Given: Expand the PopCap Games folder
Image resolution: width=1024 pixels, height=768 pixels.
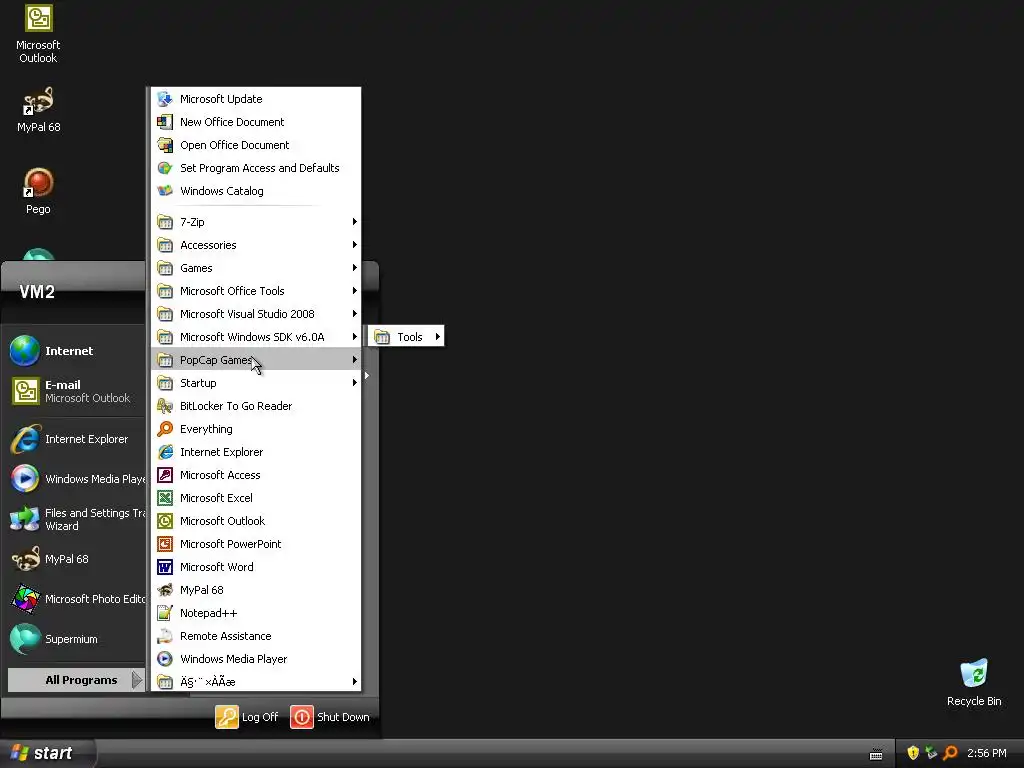Looking at the screenshot, I should click(255, 360).
